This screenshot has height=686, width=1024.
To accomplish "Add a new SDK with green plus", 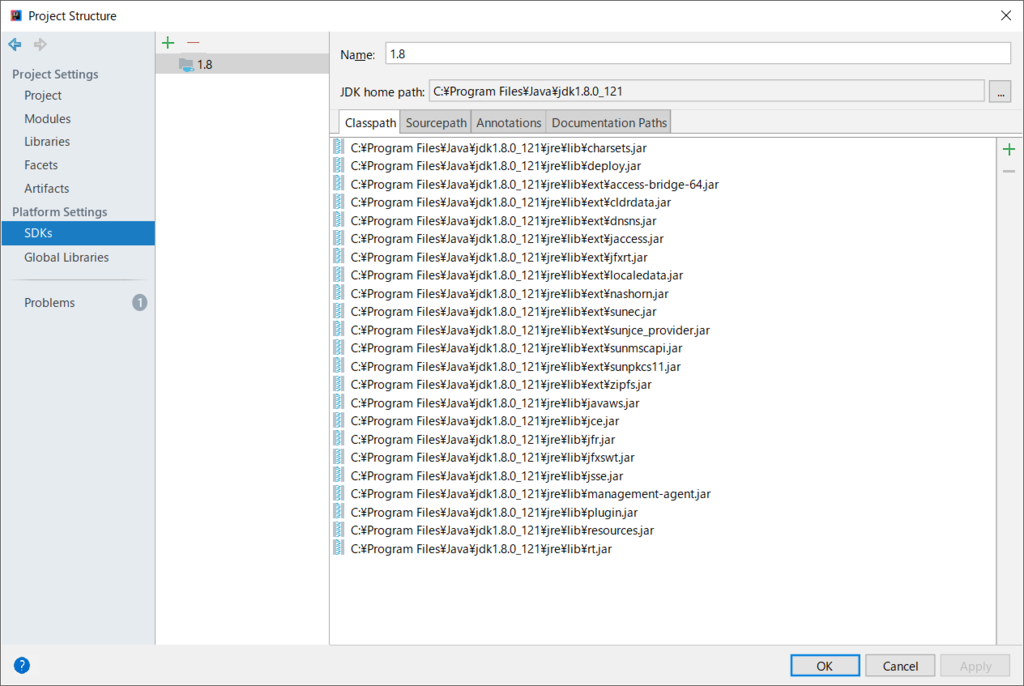I will pos(168,42).
